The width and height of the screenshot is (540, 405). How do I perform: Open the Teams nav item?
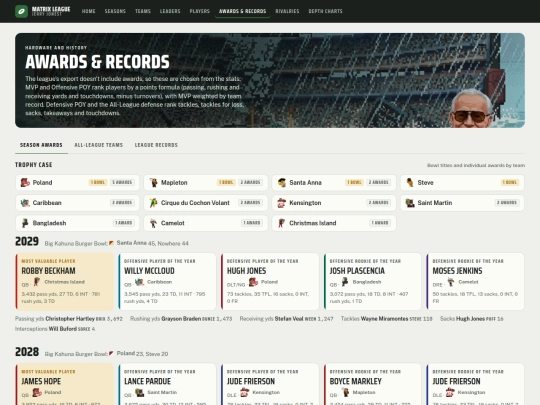click(143, 11)
